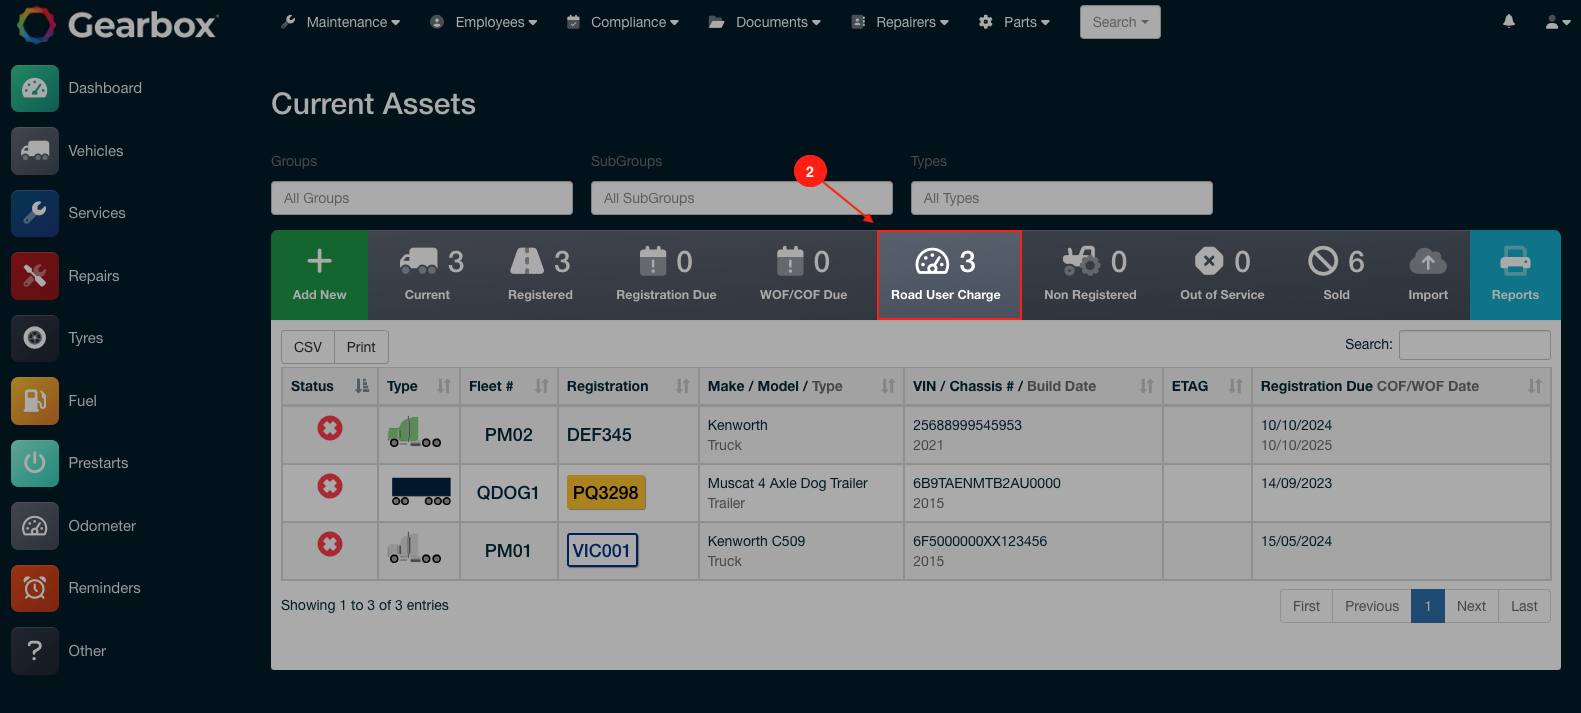Screen dimensions: 1581x713
Task: Open the Compliance dropdown menu
Action: pyautogui.click(x=622, y=22)
